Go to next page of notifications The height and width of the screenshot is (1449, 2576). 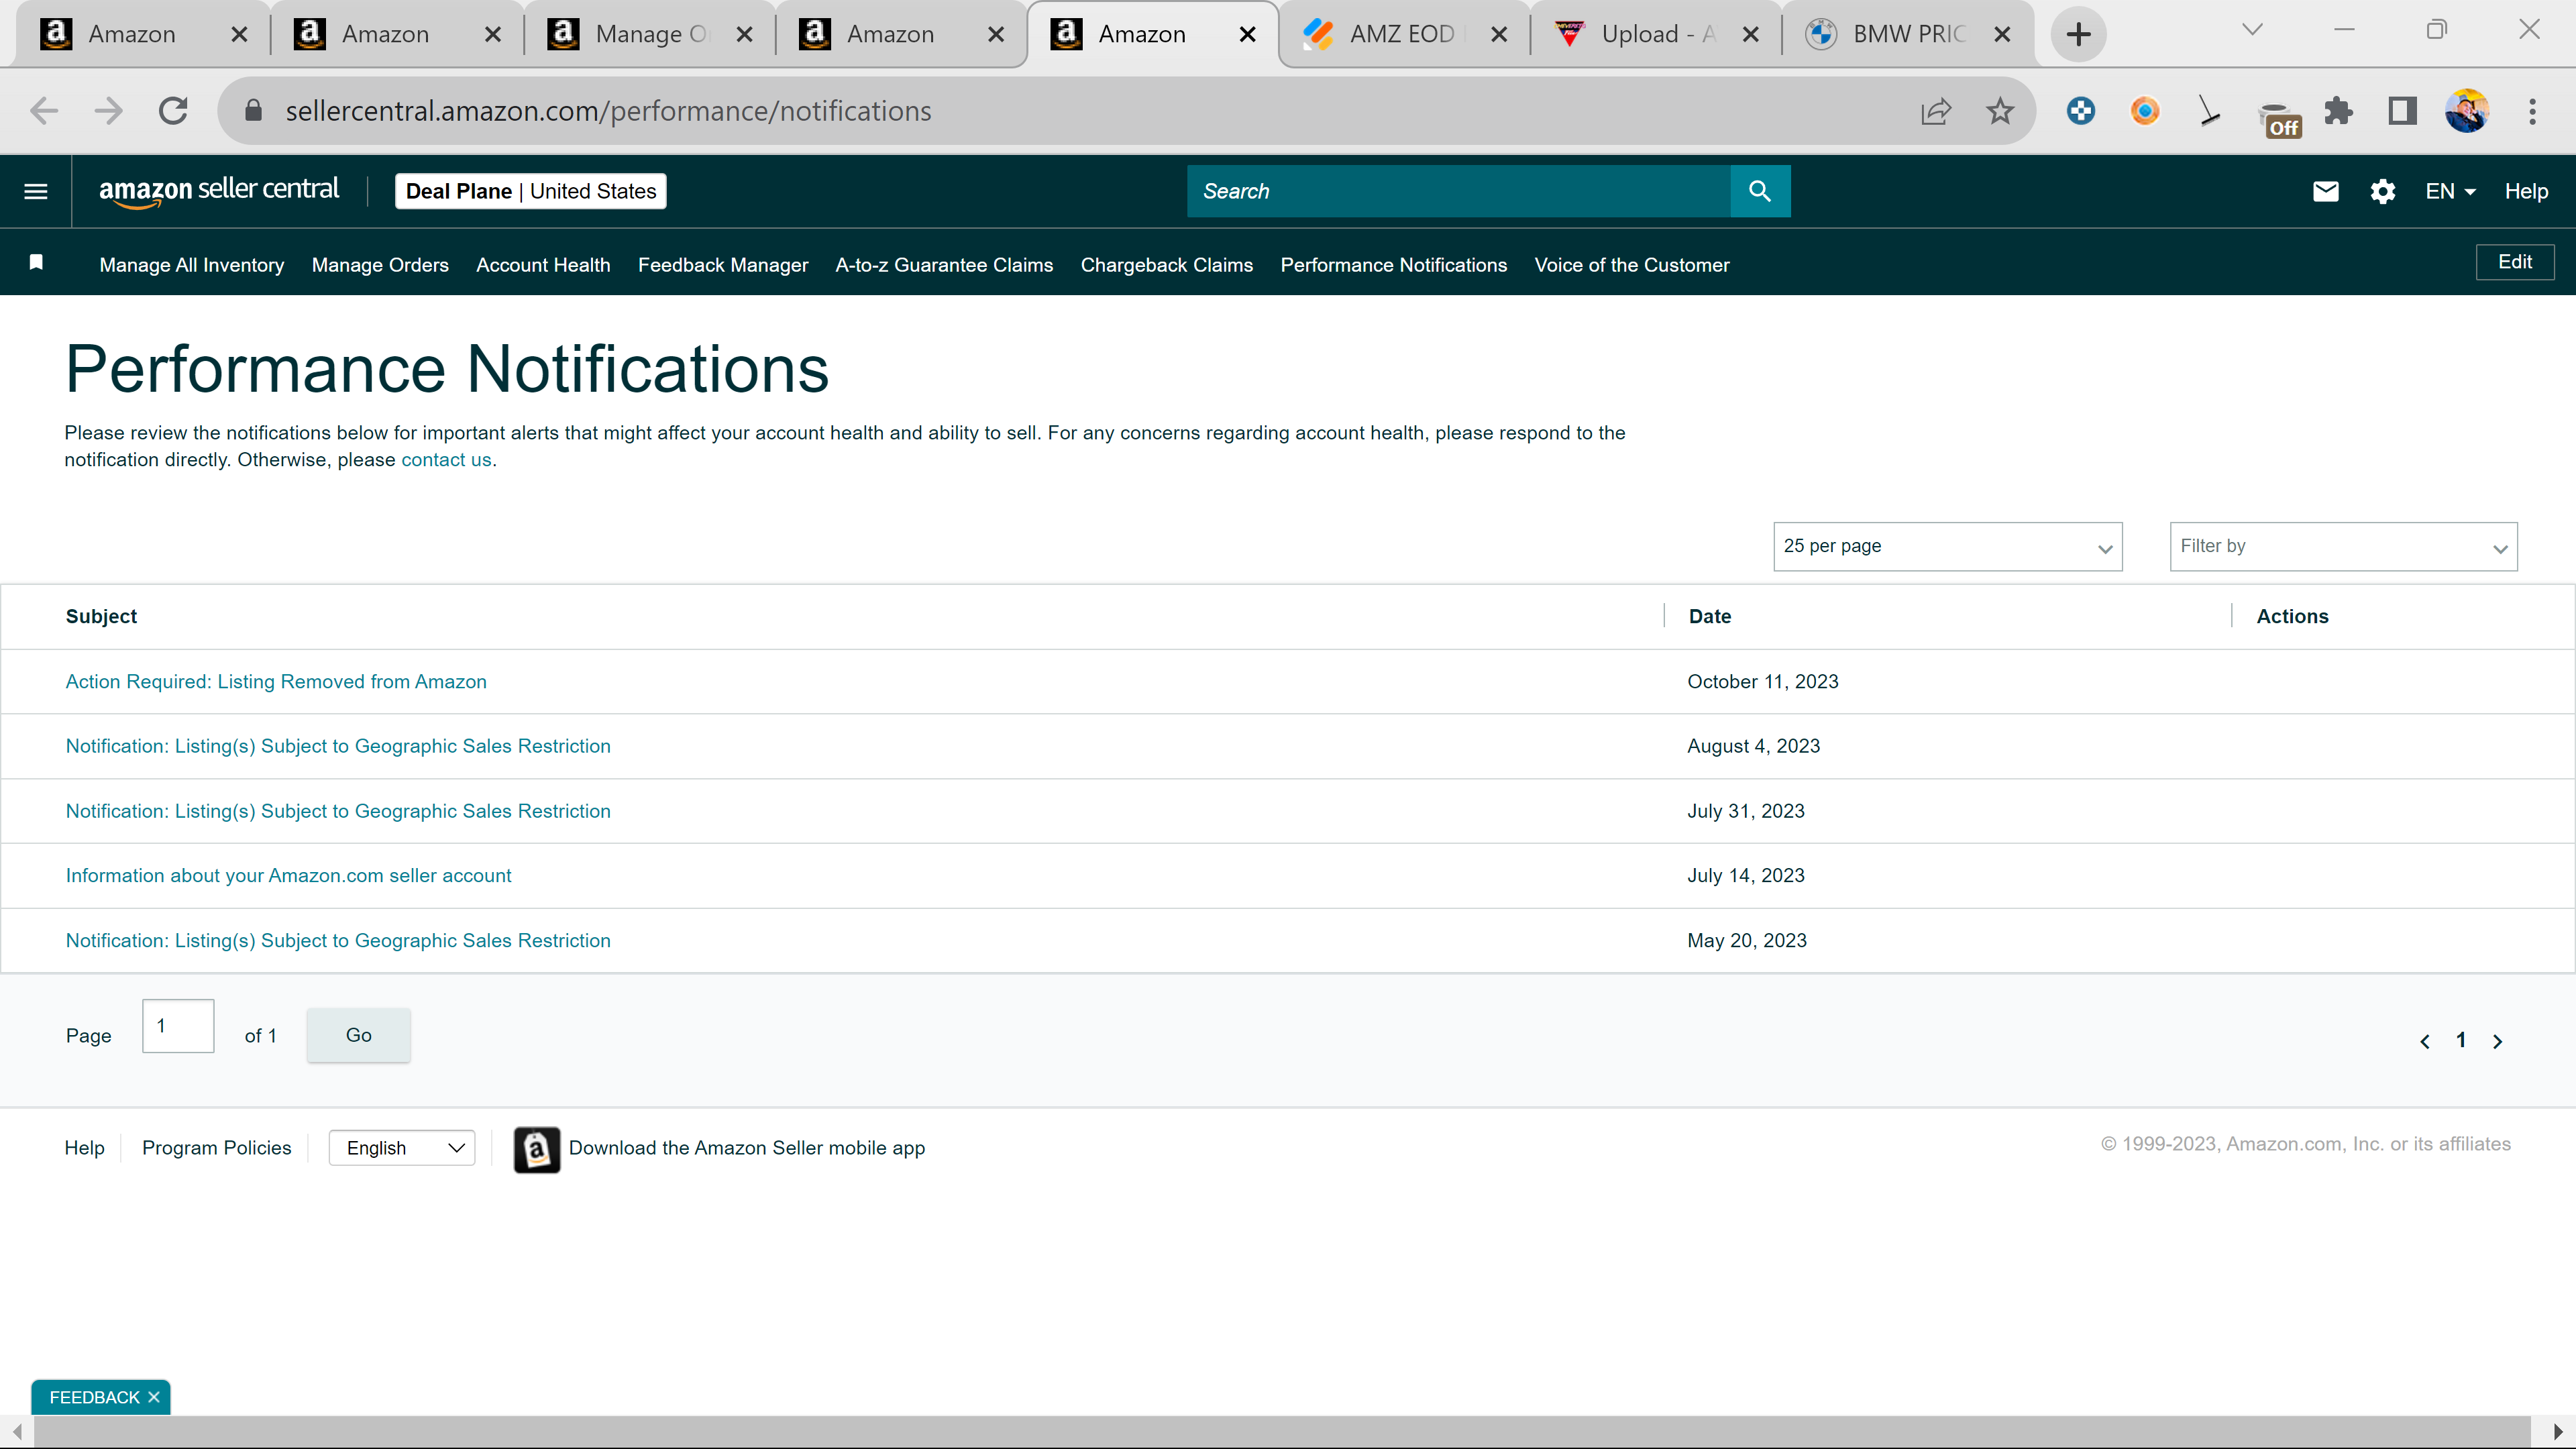coord(2497,1041)
